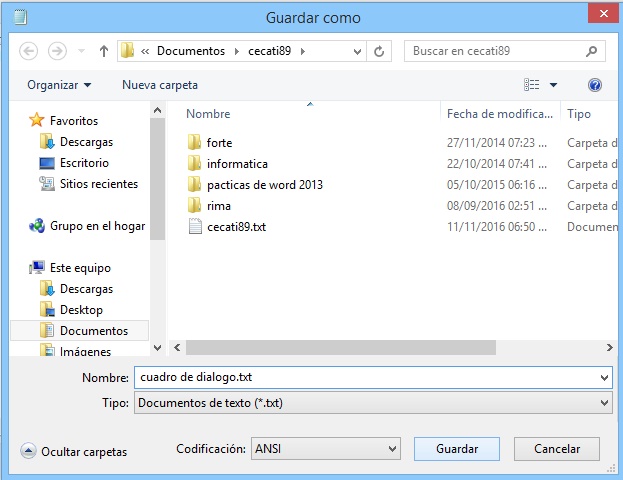Click the search magnifier icon

594,50
